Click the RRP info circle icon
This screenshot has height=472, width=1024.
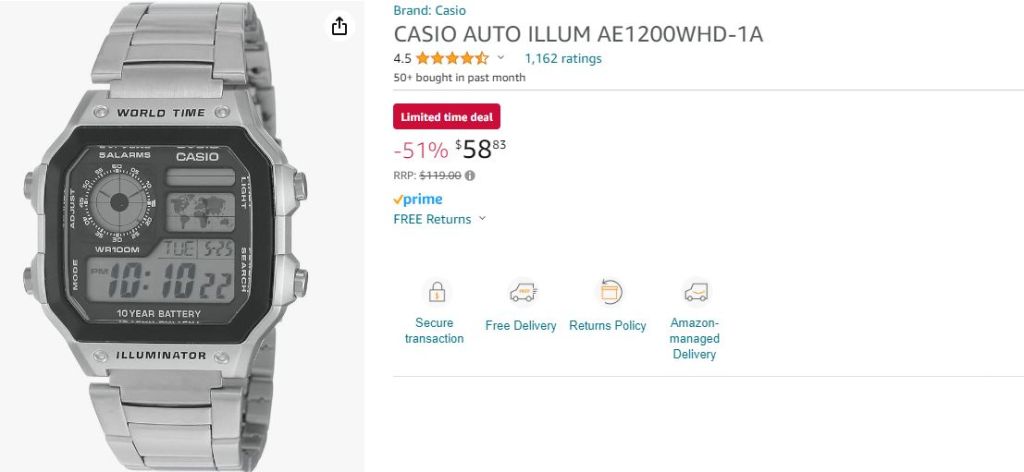point(470,176)
